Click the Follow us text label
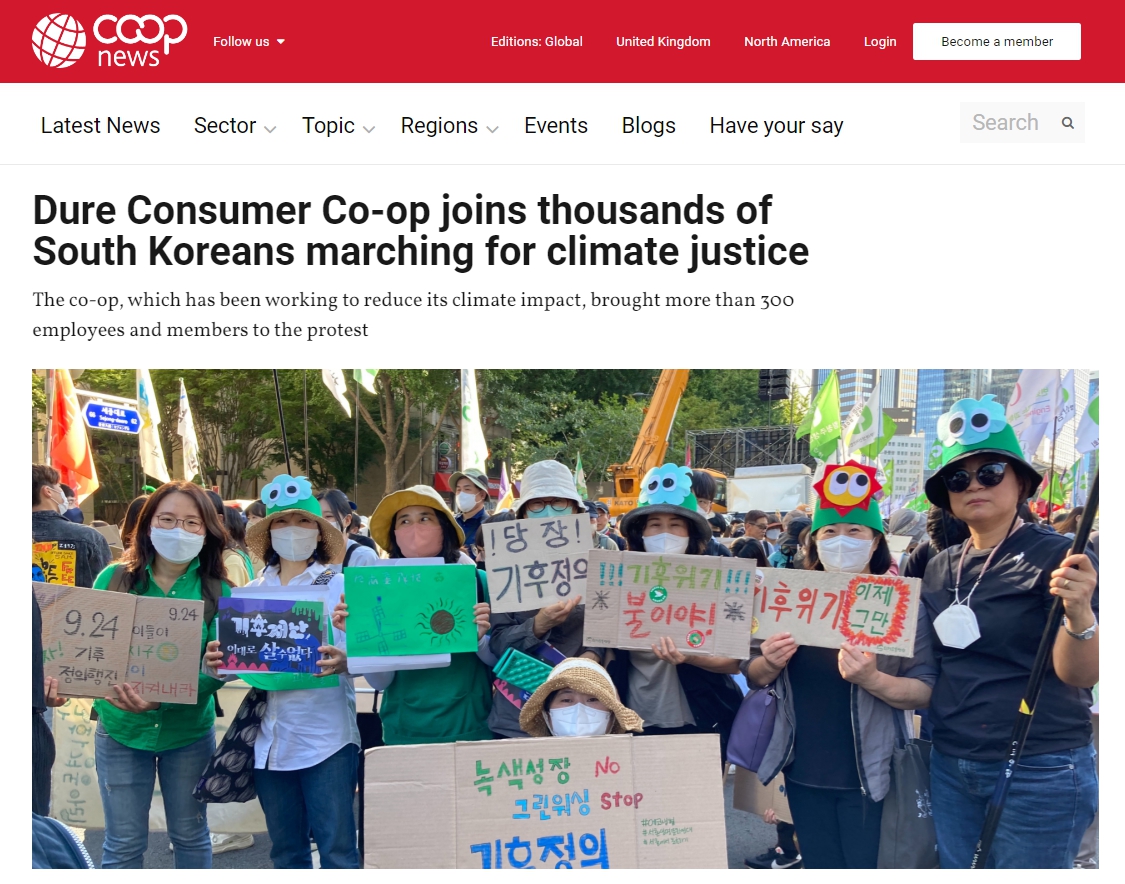 click(x=241, y=42)
